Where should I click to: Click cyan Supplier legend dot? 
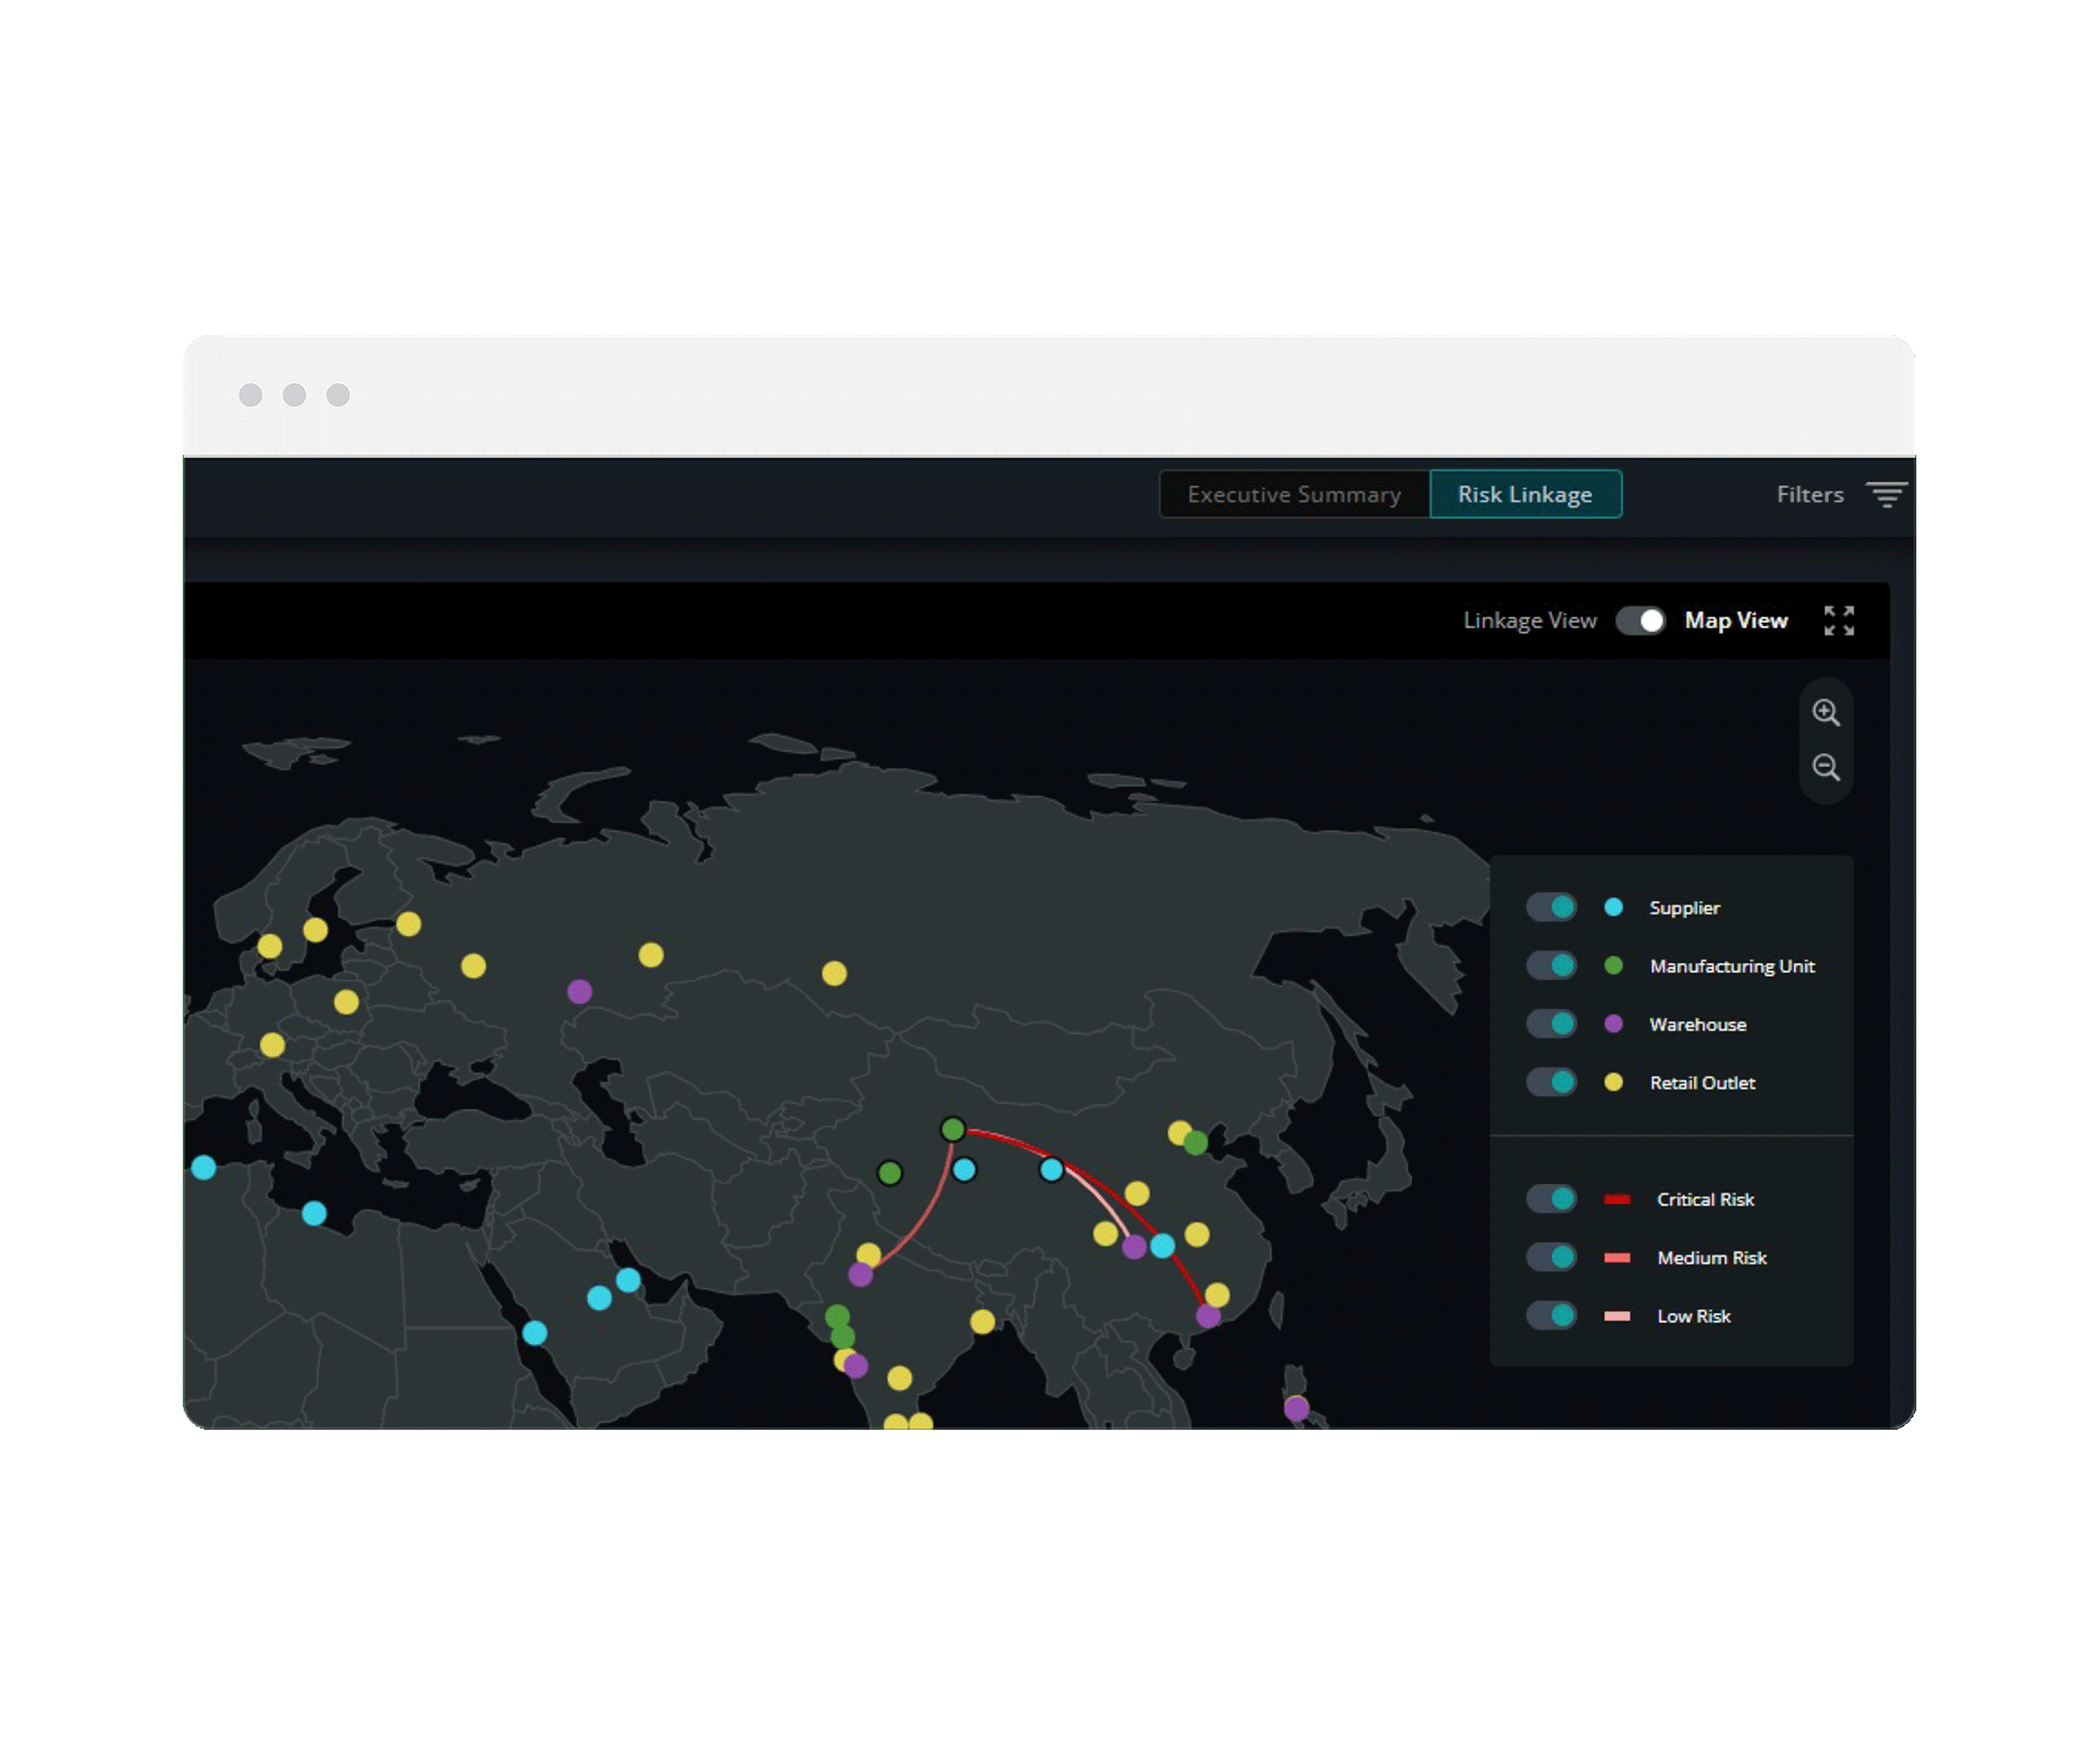[x=1613, y=907]
